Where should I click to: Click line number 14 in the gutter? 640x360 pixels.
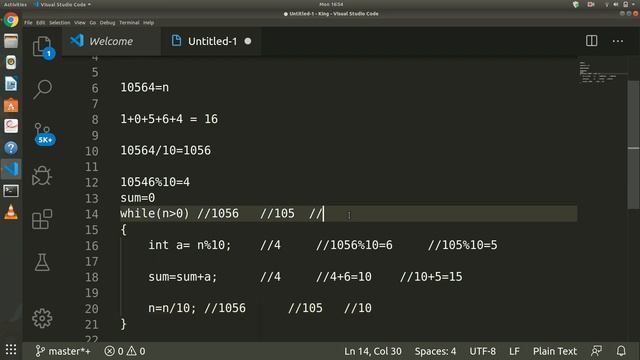[x=92, y=214]
